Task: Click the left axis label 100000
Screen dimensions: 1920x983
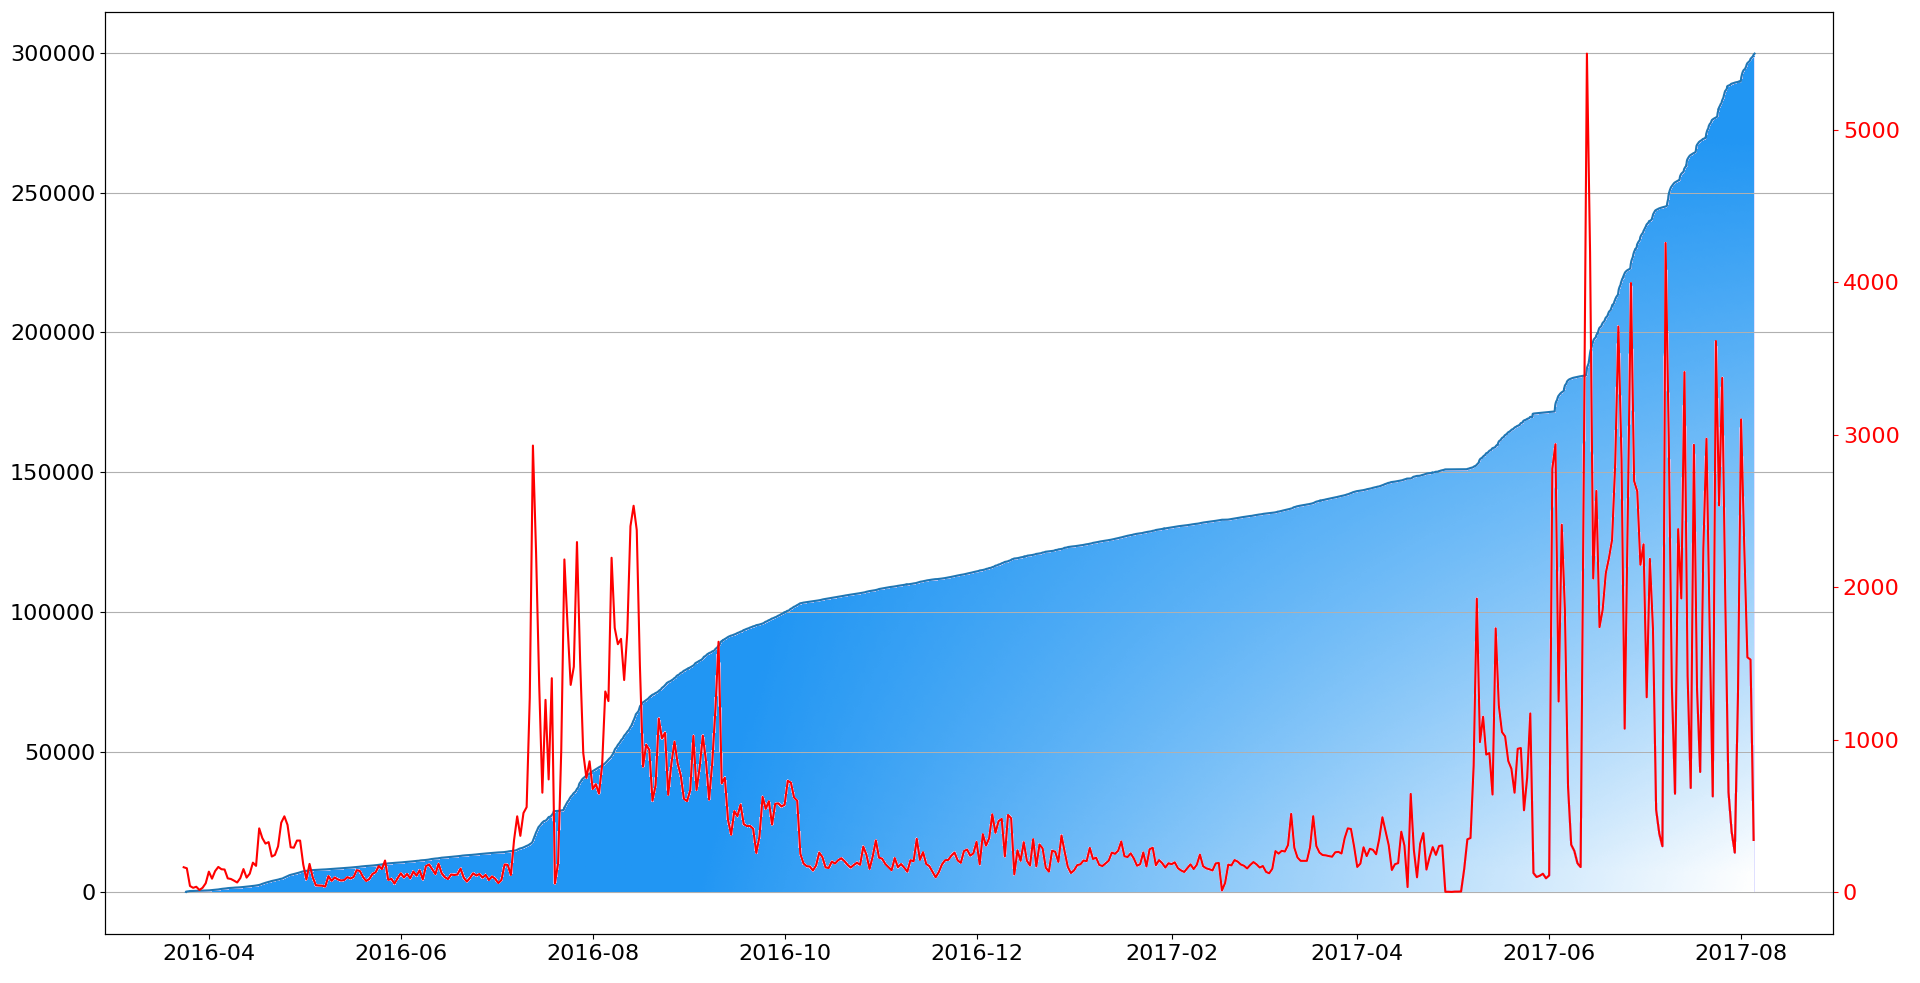Action: click(x=53, y=613)
